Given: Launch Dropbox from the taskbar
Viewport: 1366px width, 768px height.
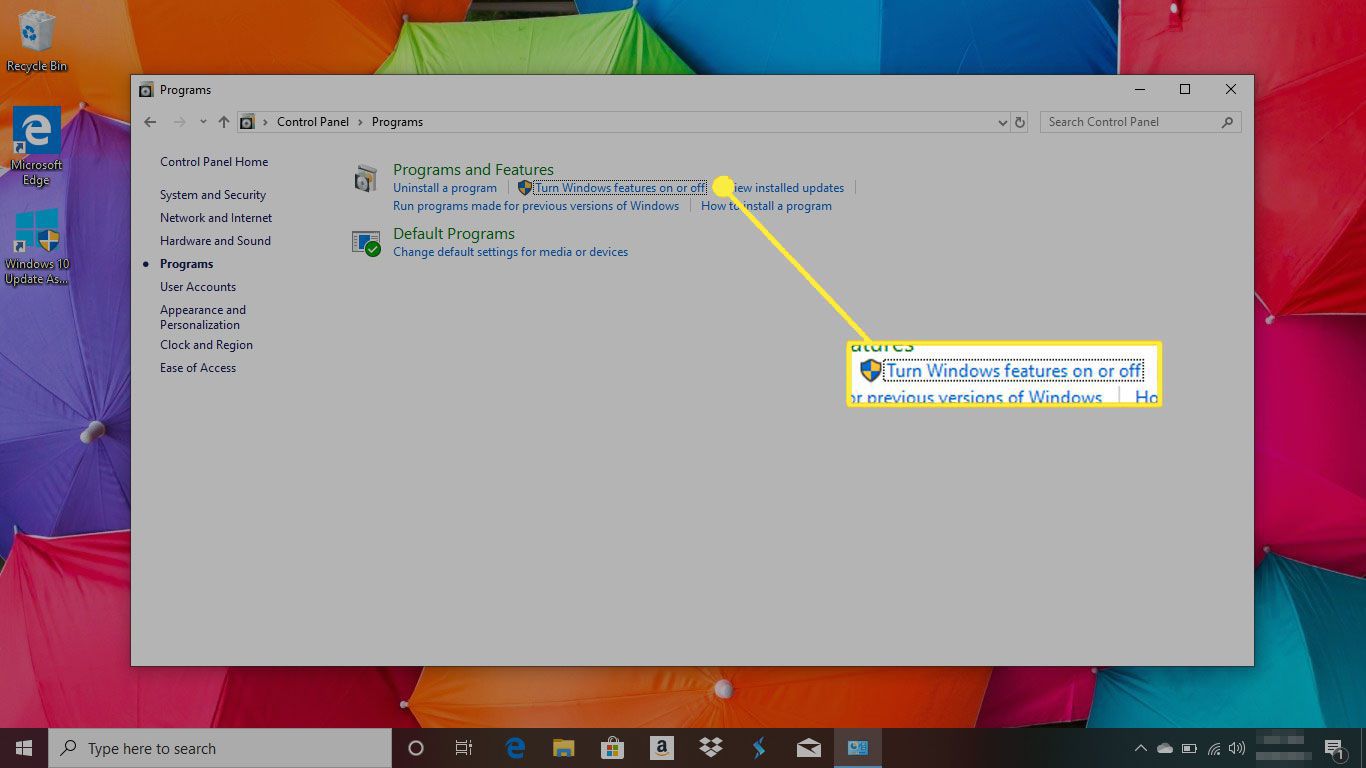Looking at the screenshot, I should pos(711,748).
